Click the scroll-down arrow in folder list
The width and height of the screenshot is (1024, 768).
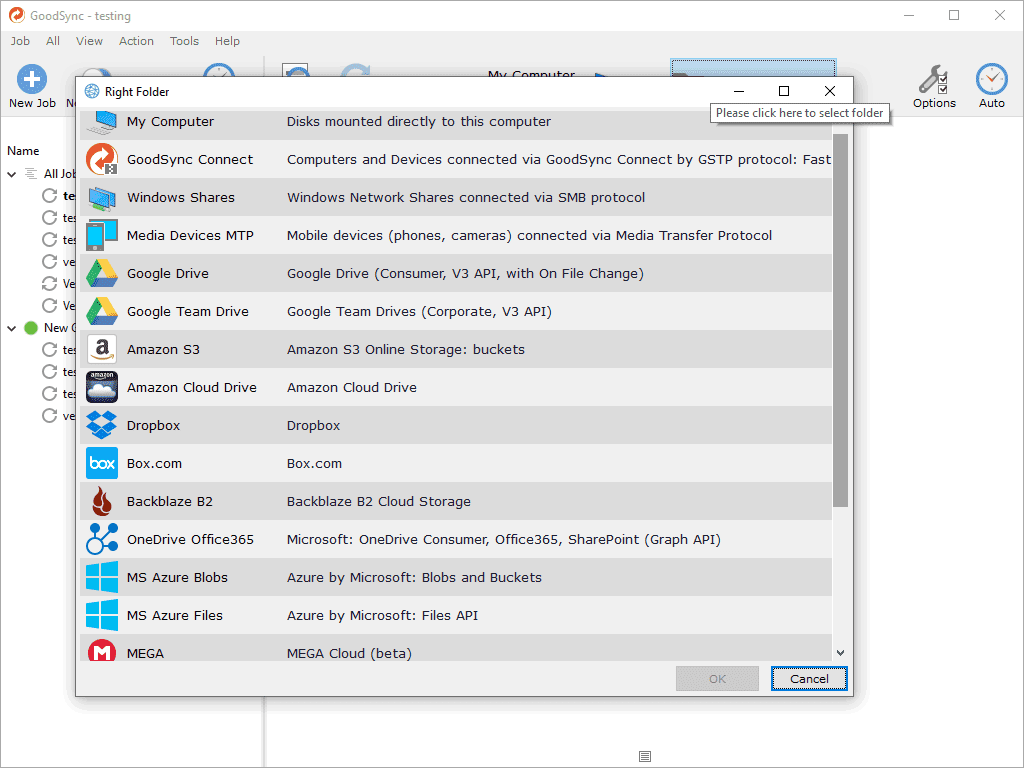tap(840, 652)
